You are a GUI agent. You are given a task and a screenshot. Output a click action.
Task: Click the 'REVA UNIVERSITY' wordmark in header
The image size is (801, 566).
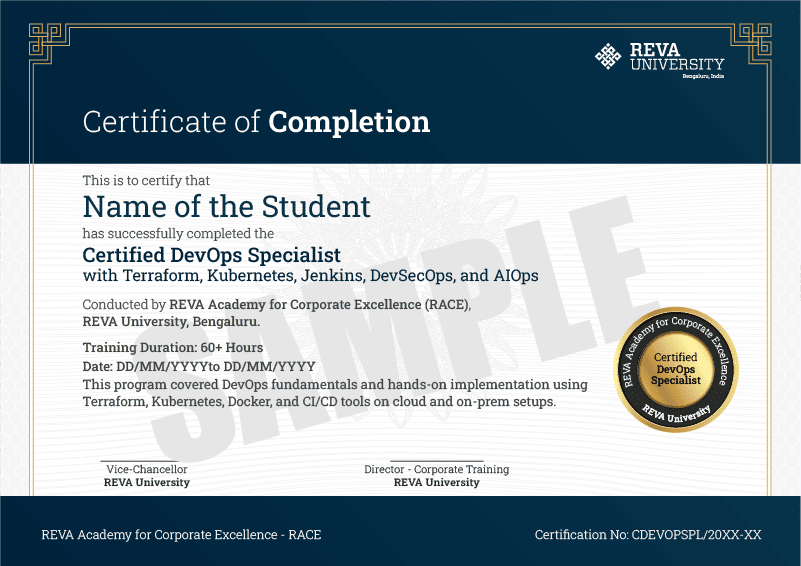[x=677, y=57]
